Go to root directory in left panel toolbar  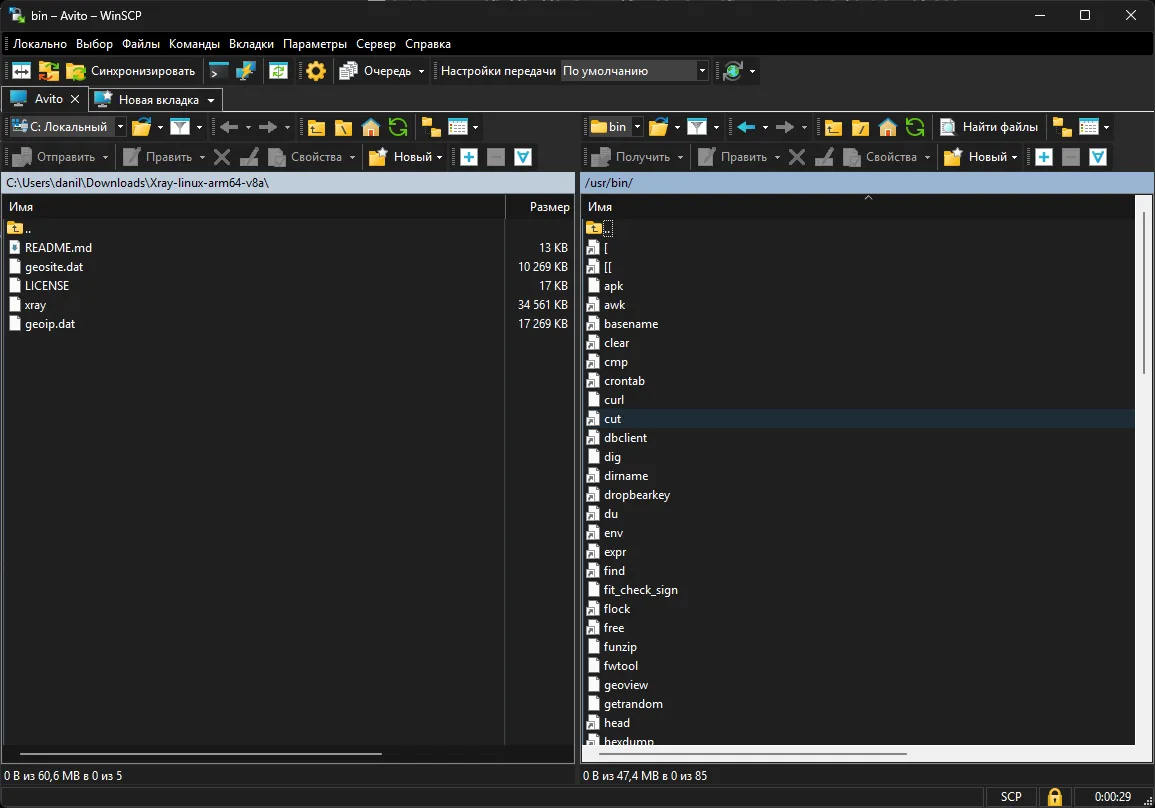[x=343, y=127]
